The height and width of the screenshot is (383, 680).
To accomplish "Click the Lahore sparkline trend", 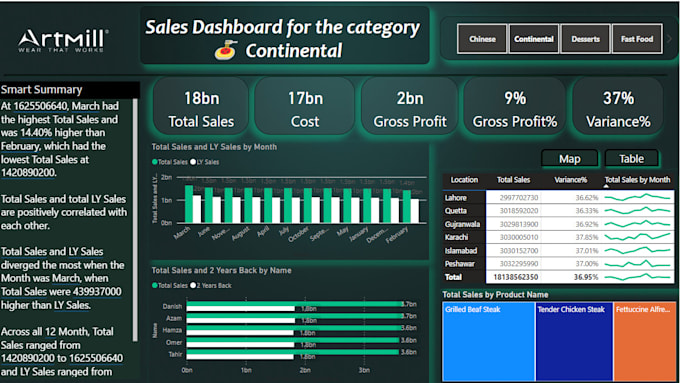I will pyautogui.click(x=637, y=197).
